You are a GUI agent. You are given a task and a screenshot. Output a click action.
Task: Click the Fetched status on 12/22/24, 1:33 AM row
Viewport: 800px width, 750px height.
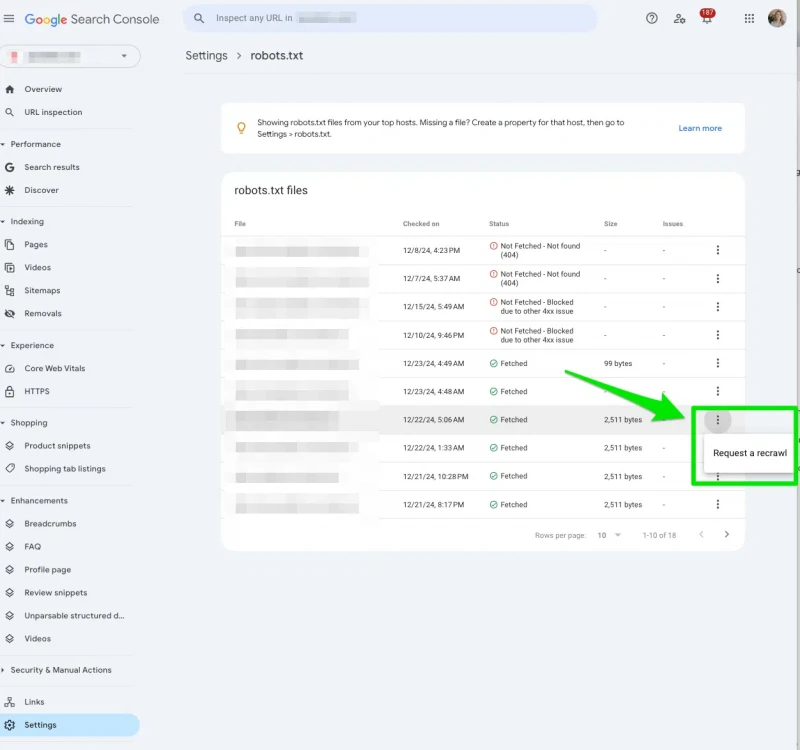coord(508,448)
